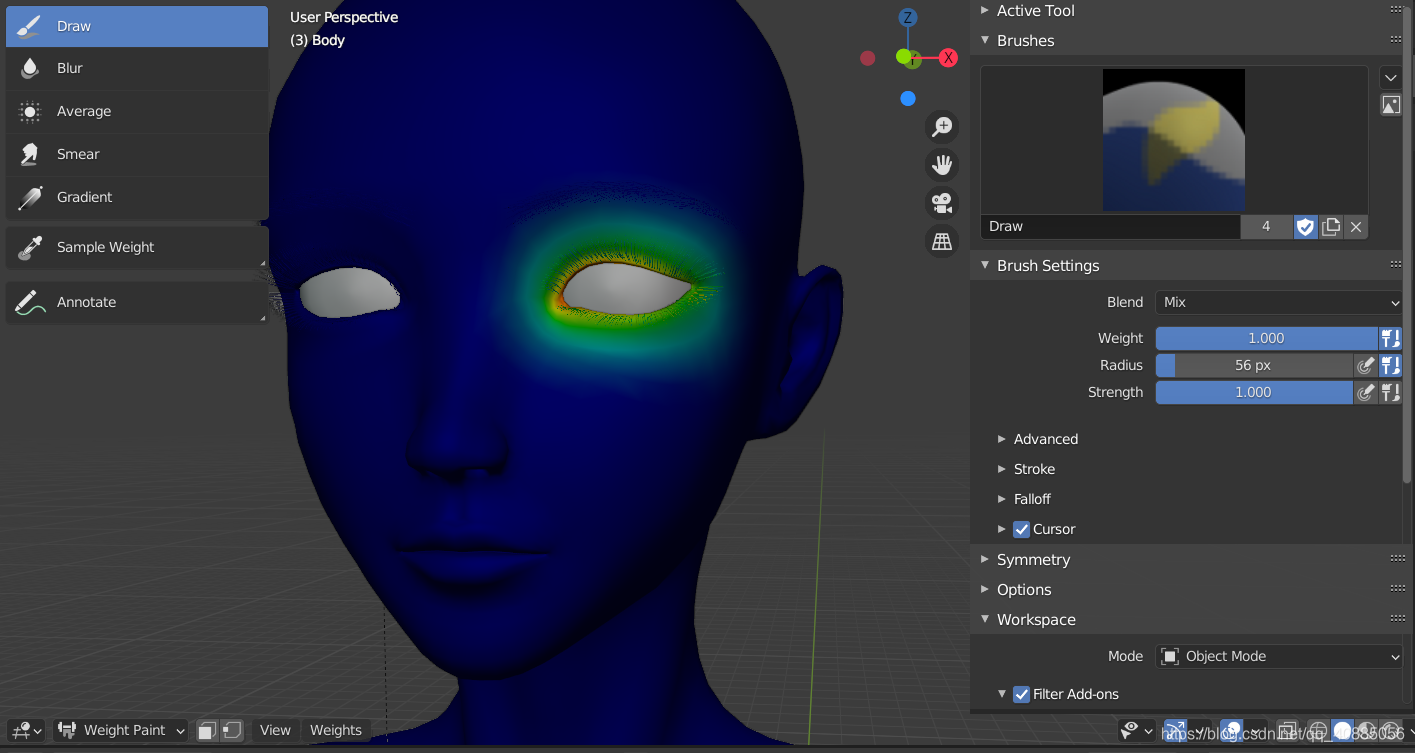Select solid shading sphere icon
1415x753 pixels.
click(1343, 731)
